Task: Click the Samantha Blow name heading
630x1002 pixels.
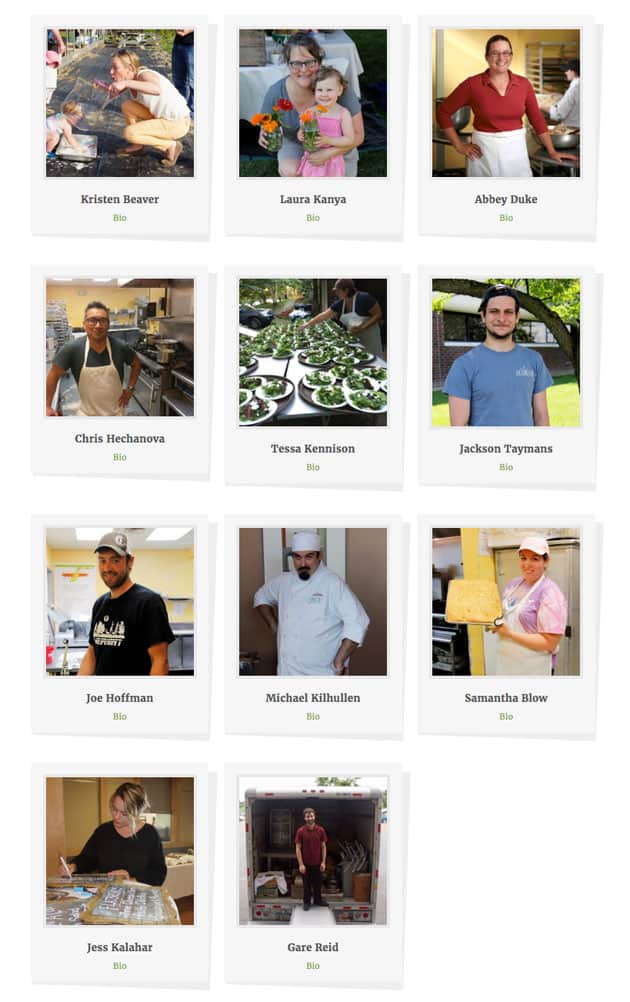Action: (506, 698)
